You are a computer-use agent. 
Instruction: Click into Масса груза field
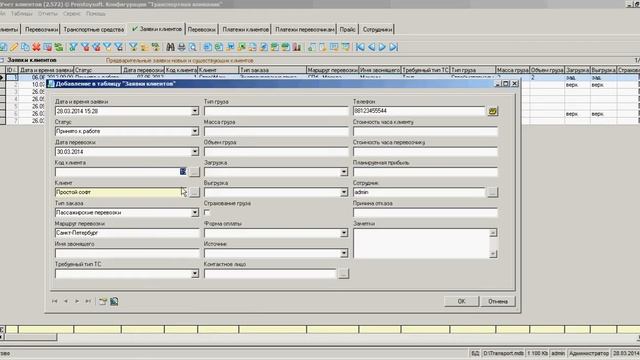point(276,131)
